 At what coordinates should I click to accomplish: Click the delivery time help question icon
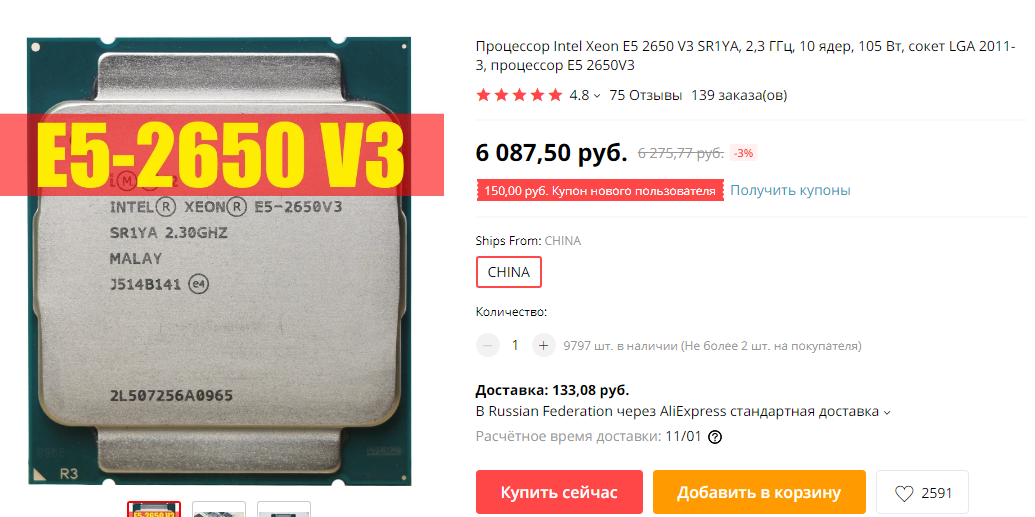click(x=714, y=437)
